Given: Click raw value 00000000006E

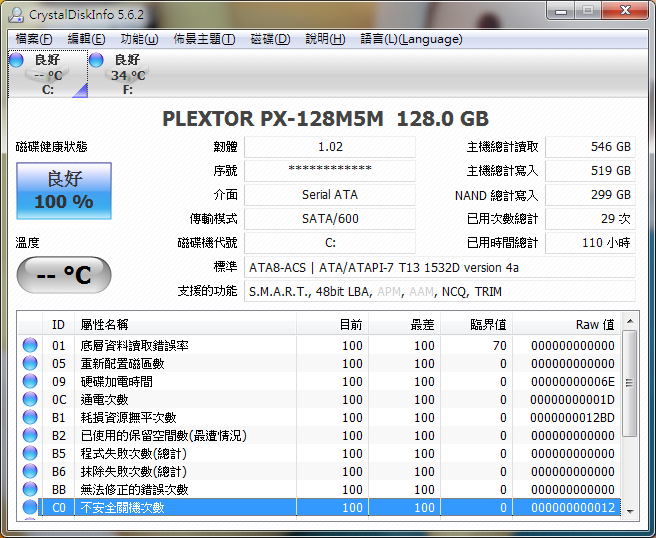Looking at the screenshot, I should point(572,381).
